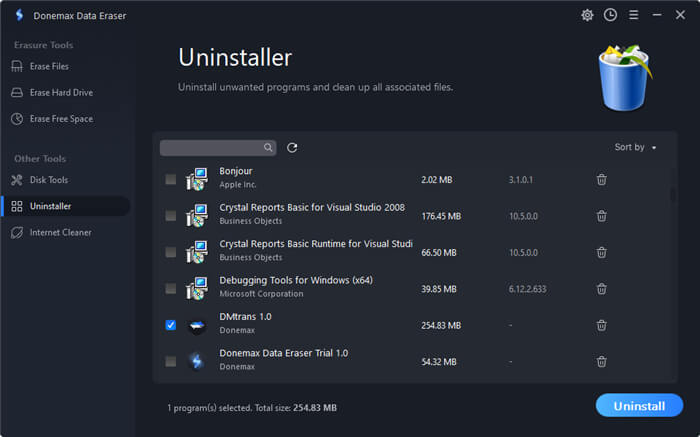Click the Donemax lightning logo in title bar
Screen dimensions: 700x437
19,15
